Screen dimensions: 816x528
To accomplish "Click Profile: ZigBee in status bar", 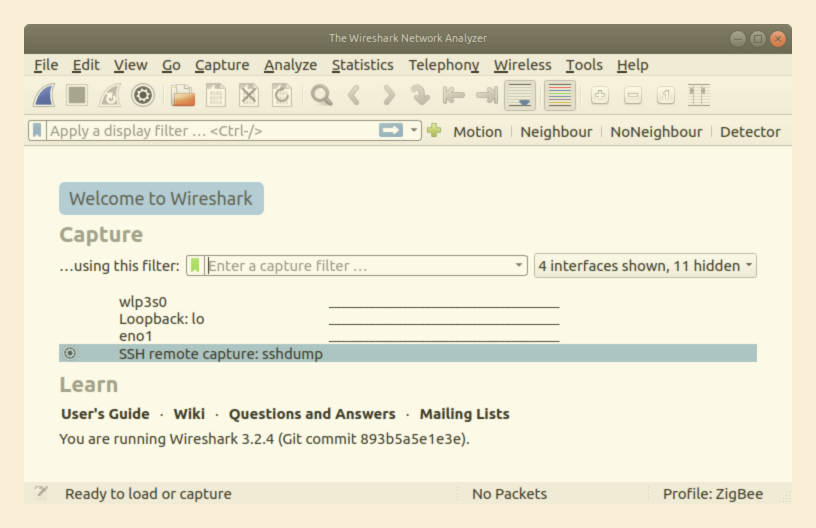I will (x=713, y=494).
